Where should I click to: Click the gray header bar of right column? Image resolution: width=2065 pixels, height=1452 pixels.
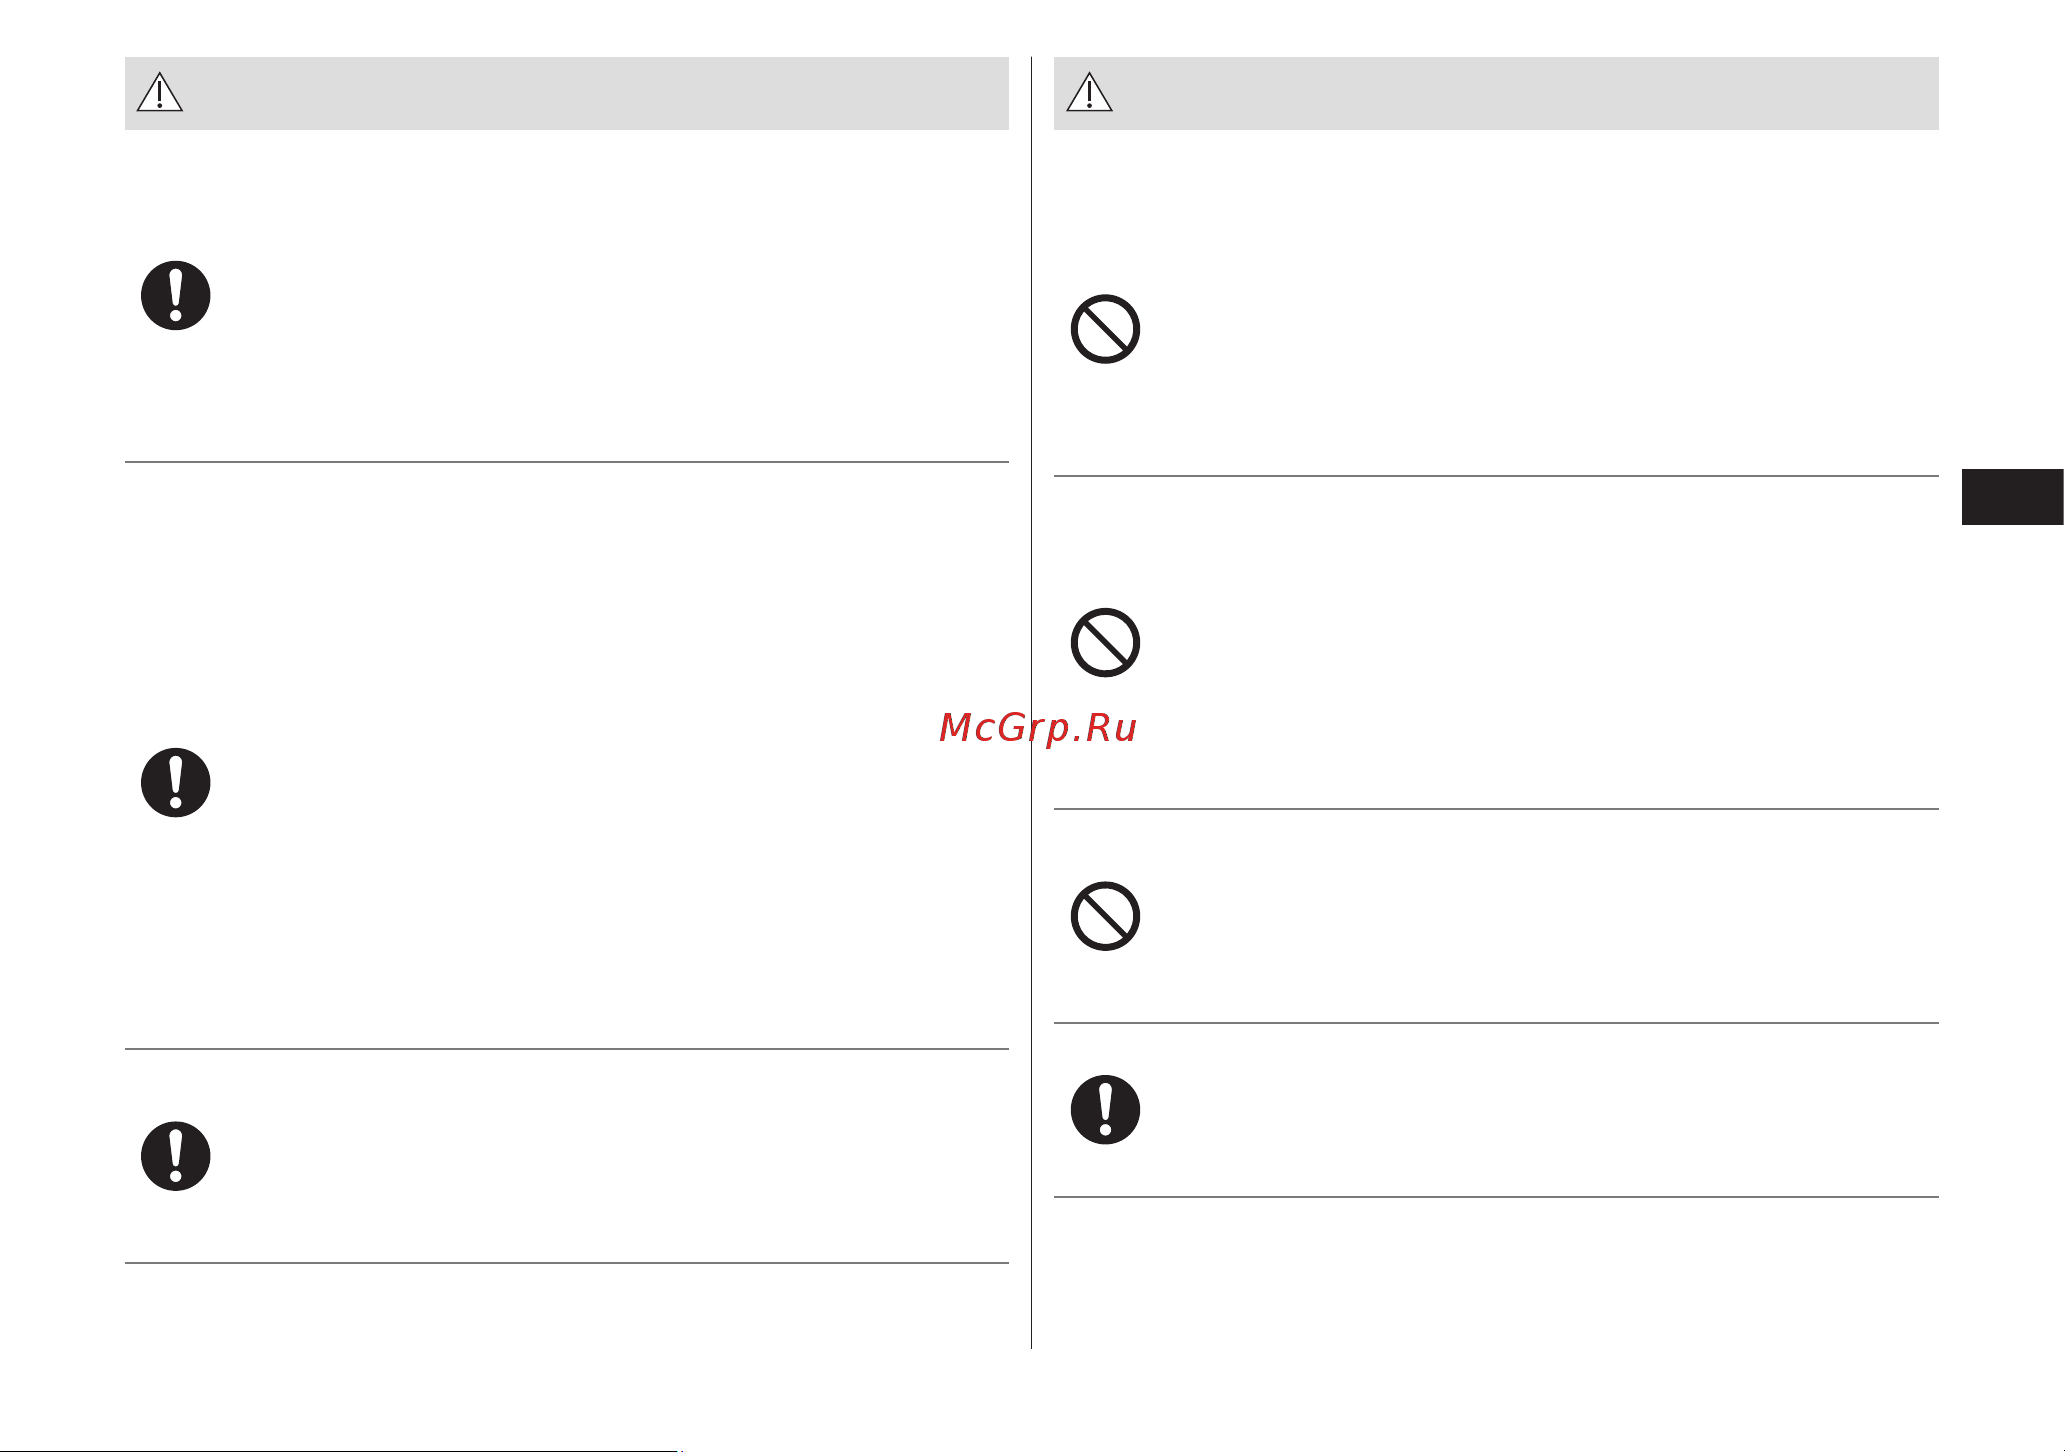[x=1497, y=93]
